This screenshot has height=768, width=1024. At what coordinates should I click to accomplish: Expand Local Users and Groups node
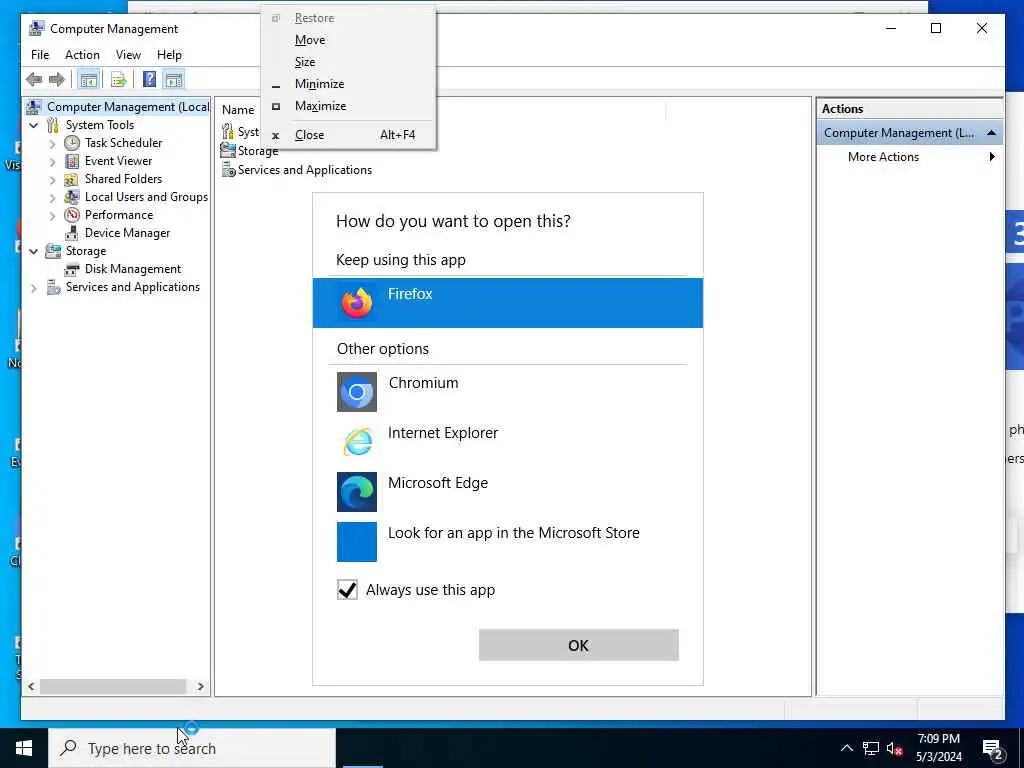pos(52,197)
